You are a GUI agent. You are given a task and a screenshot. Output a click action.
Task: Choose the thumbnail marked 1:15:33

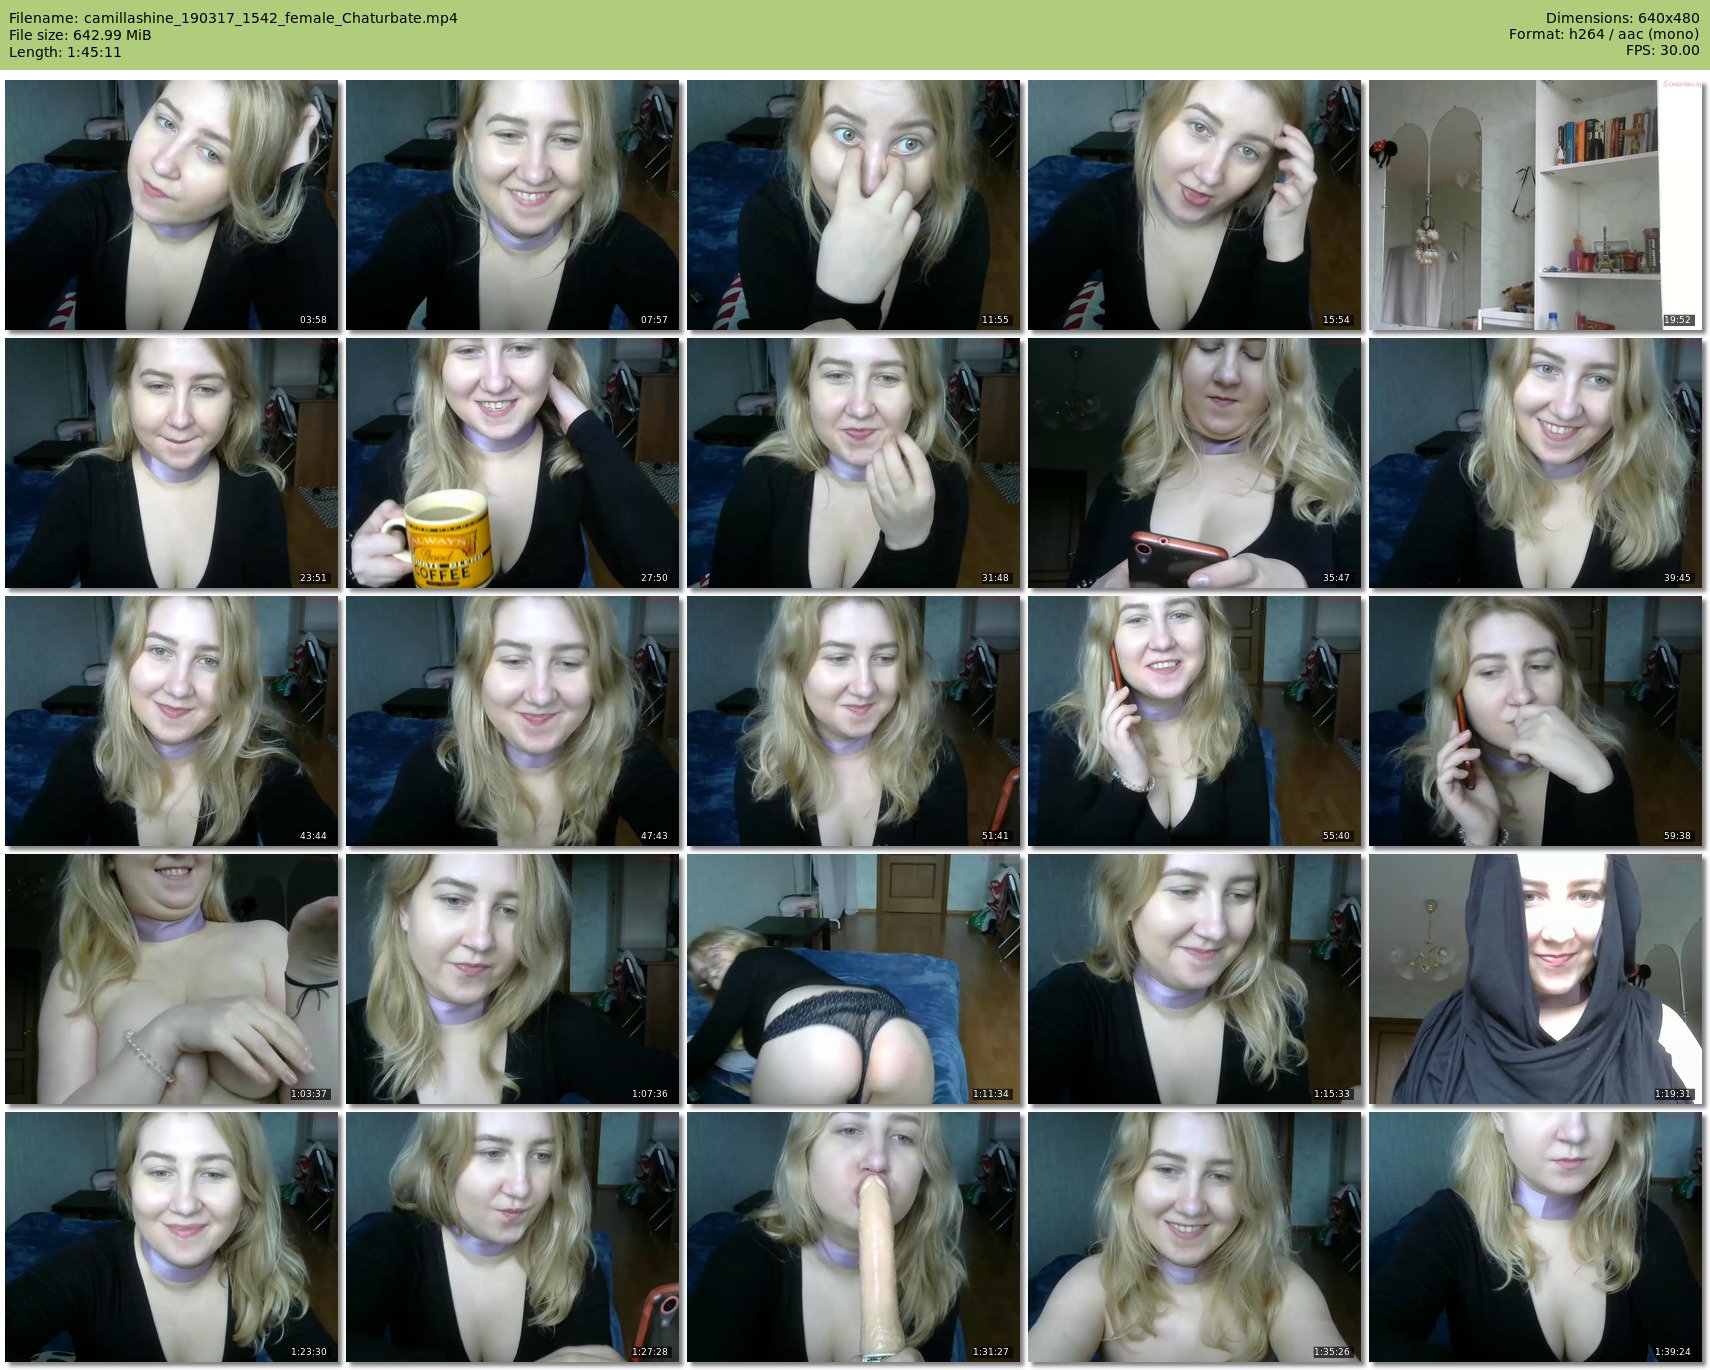[x=1195, y=979]
